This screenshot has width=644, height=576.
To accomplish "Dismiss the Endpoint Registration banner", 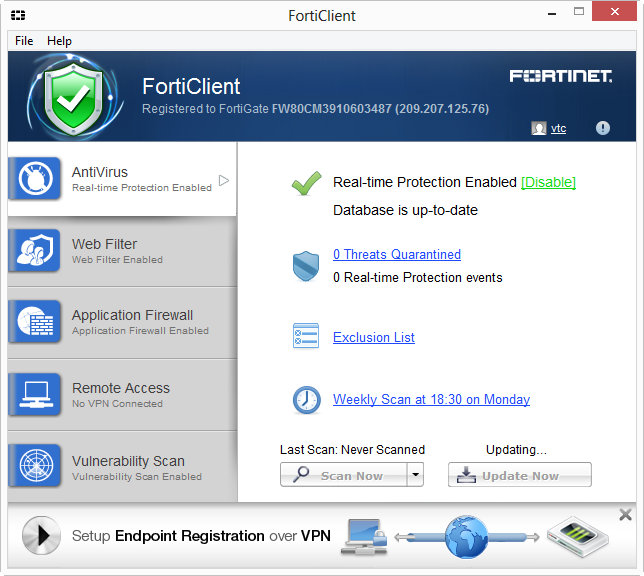I will tap(626, 515).
